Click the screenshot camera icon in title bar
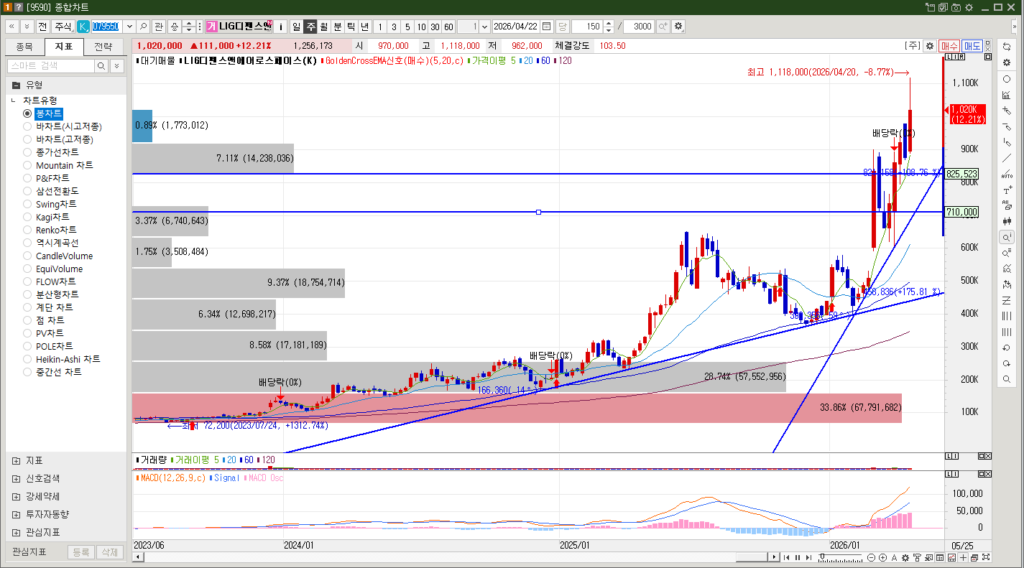The width and height of the screenshot is (1024, 568). tap(953, 8)
